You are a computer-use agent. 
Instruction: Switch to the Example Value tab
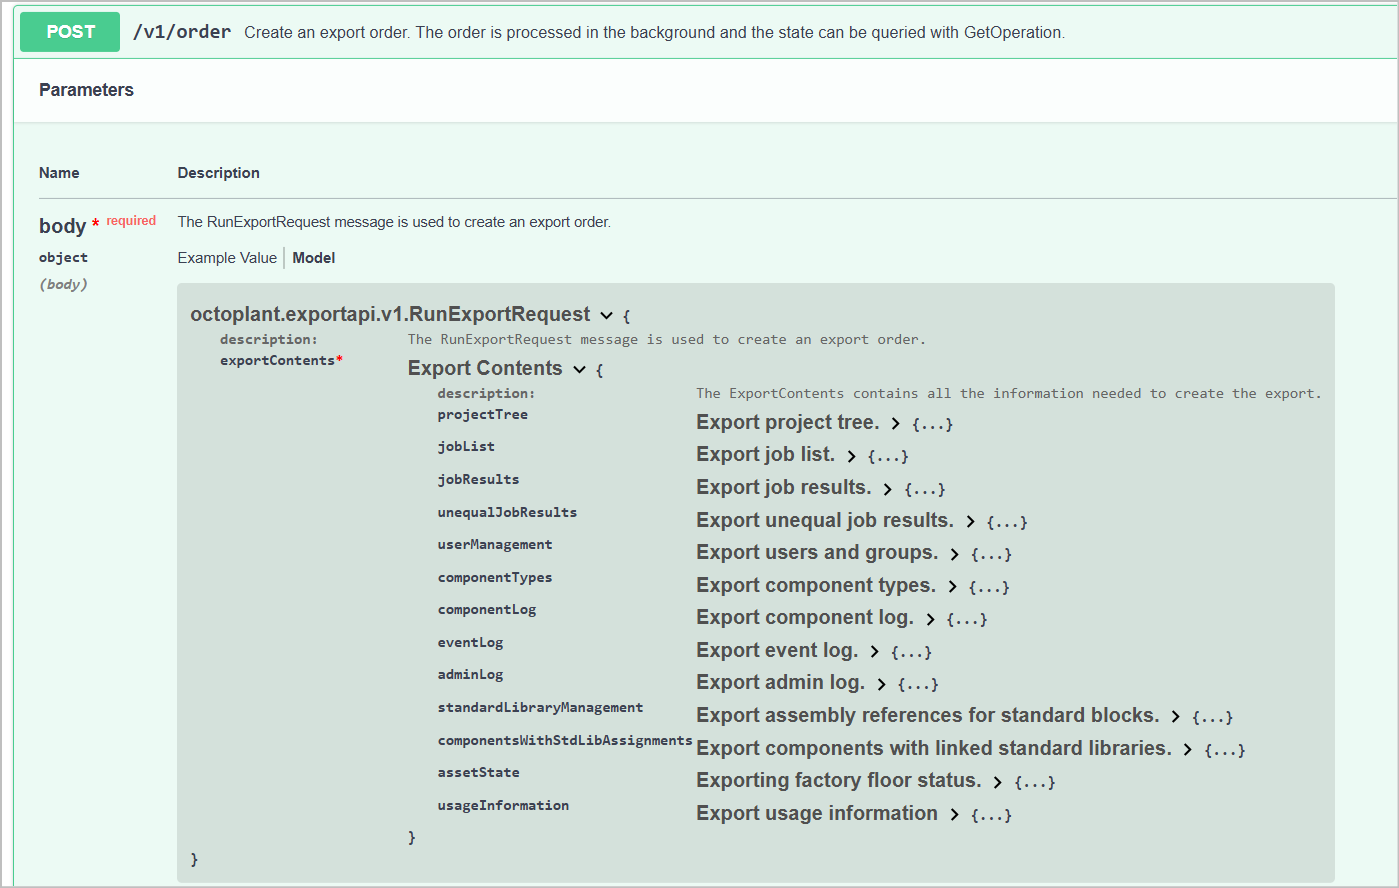pos(227,258)
